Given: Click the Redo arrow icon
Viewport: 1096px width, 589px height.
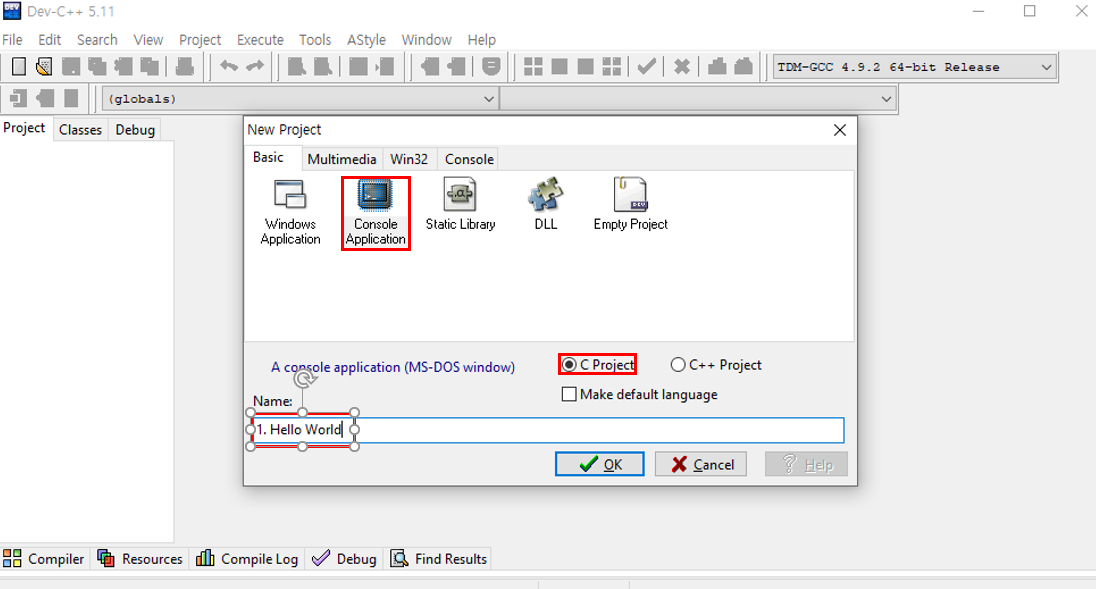Looking at the screenshot, I should tap(255, 66).
